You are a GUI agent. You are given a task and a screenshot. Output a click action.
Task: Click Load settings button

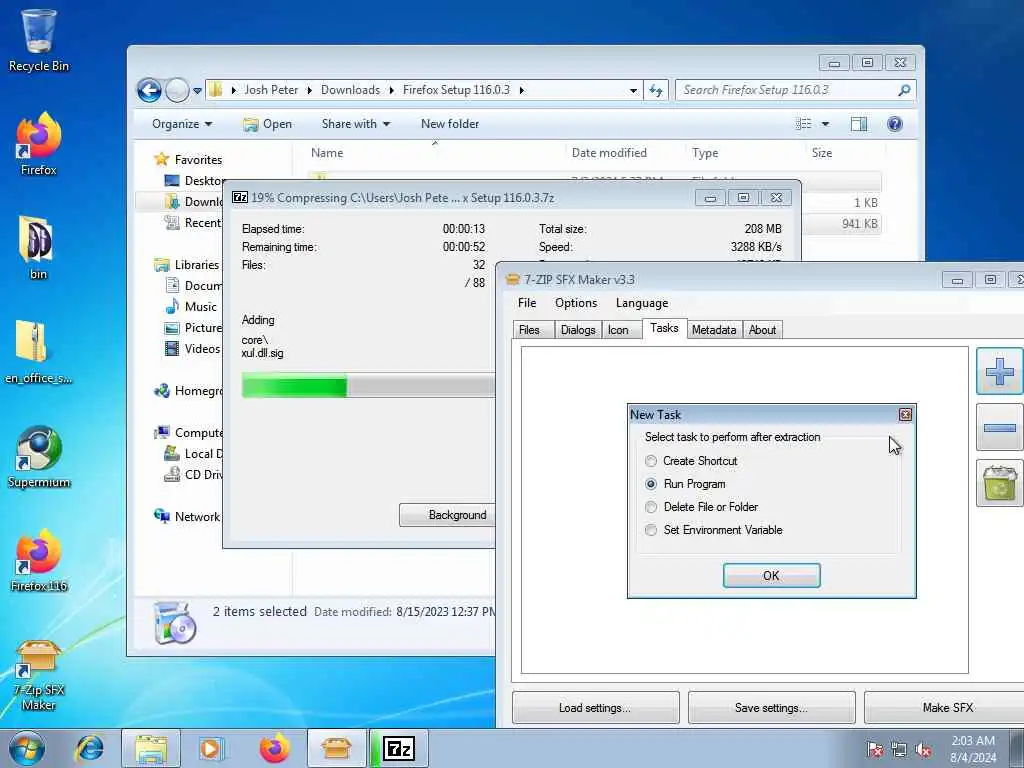pyautogui.click(x=595, y=708)
